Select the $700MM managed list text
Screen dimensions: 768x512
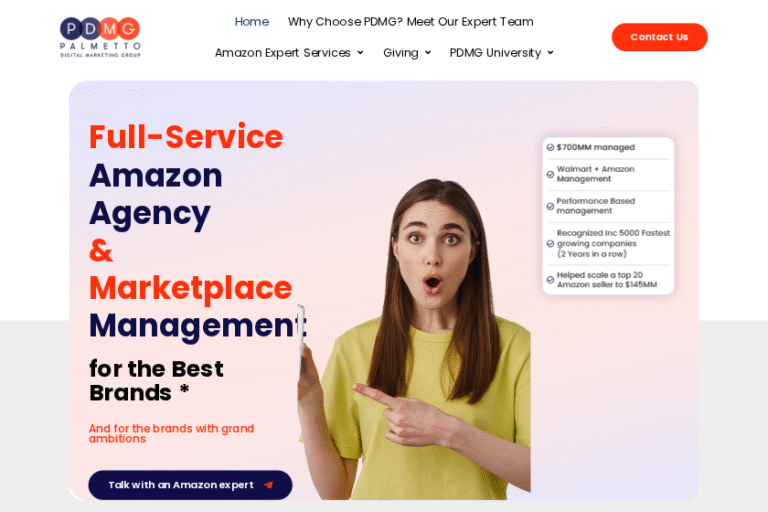pos(595,148)
